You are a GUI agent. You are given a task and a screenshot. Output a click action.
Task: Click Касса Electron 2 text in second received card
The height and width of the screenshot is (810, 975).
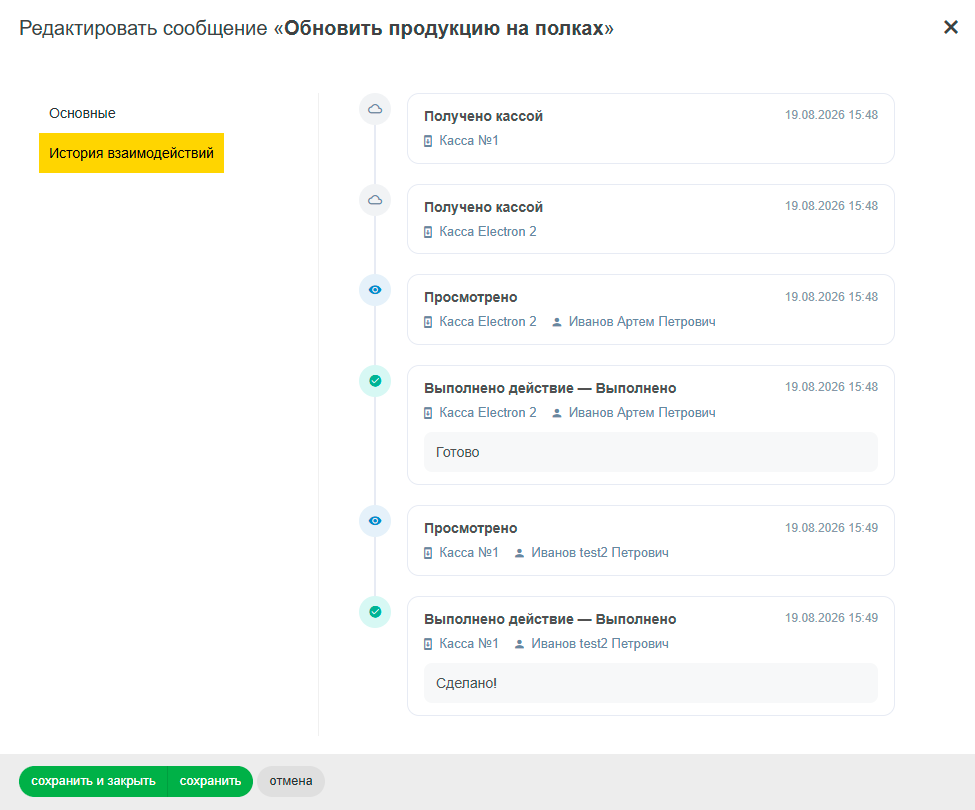[x=488, y=231]
